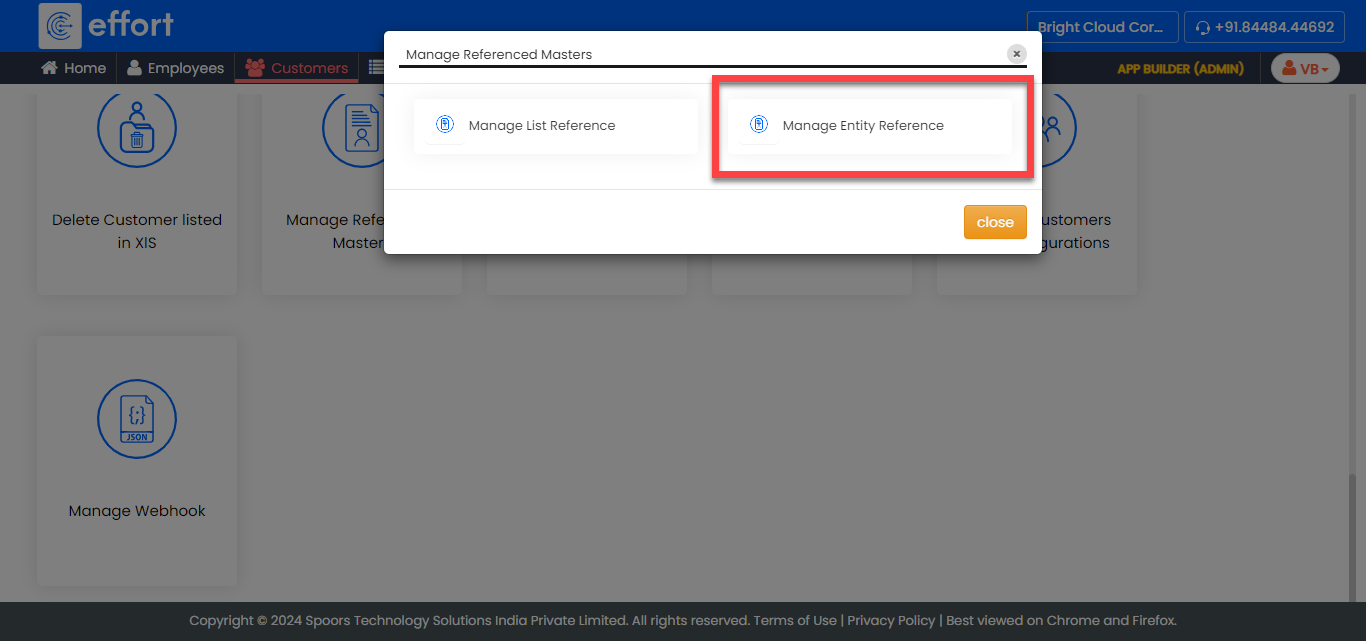Click the Manage Entity Reference icon
This screenshot has height=641, width=1366.
[x=759, y=125]
